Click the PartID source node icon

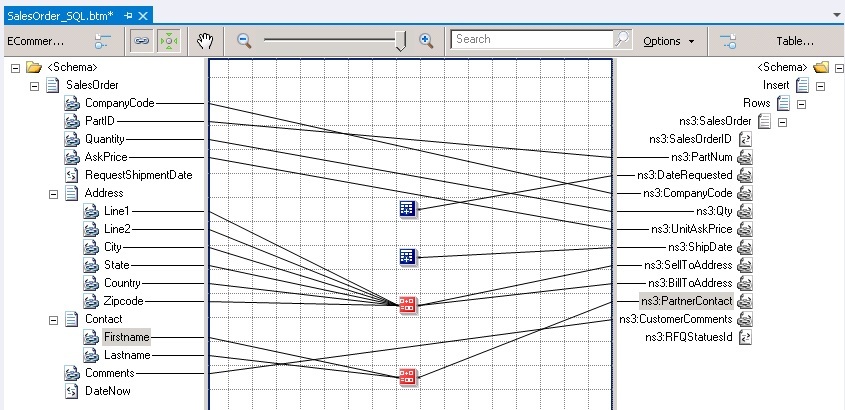72,121
